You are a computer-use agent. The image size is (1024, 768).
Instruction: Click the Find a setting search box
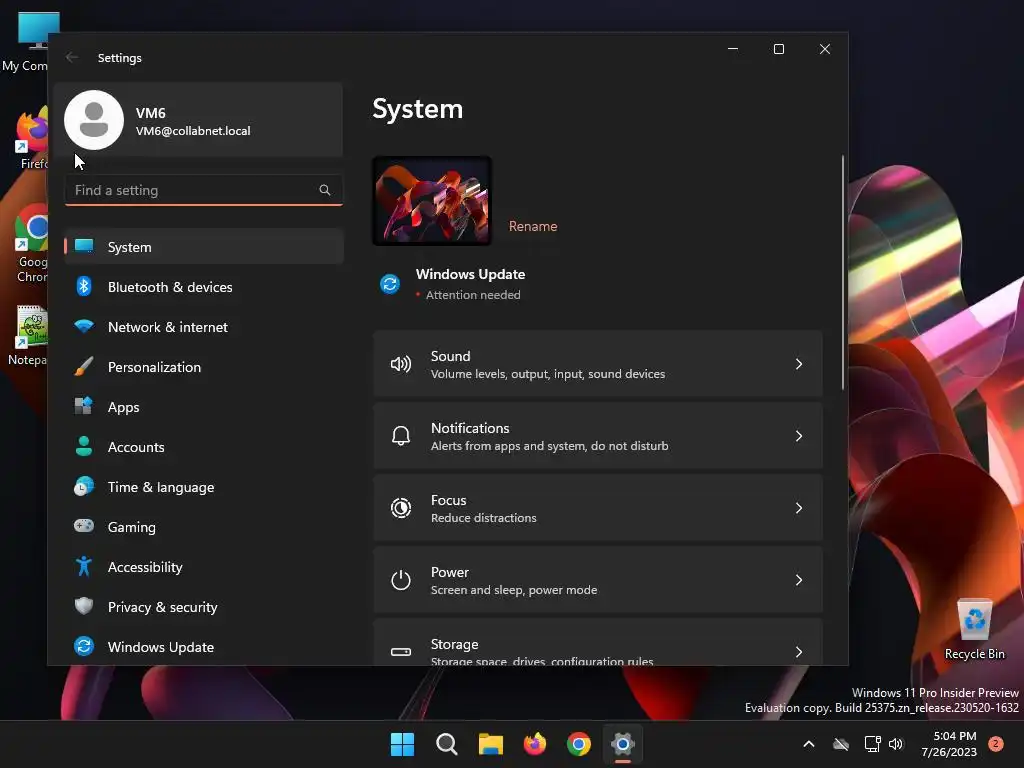pyautogui.click(x=204, y=190)
